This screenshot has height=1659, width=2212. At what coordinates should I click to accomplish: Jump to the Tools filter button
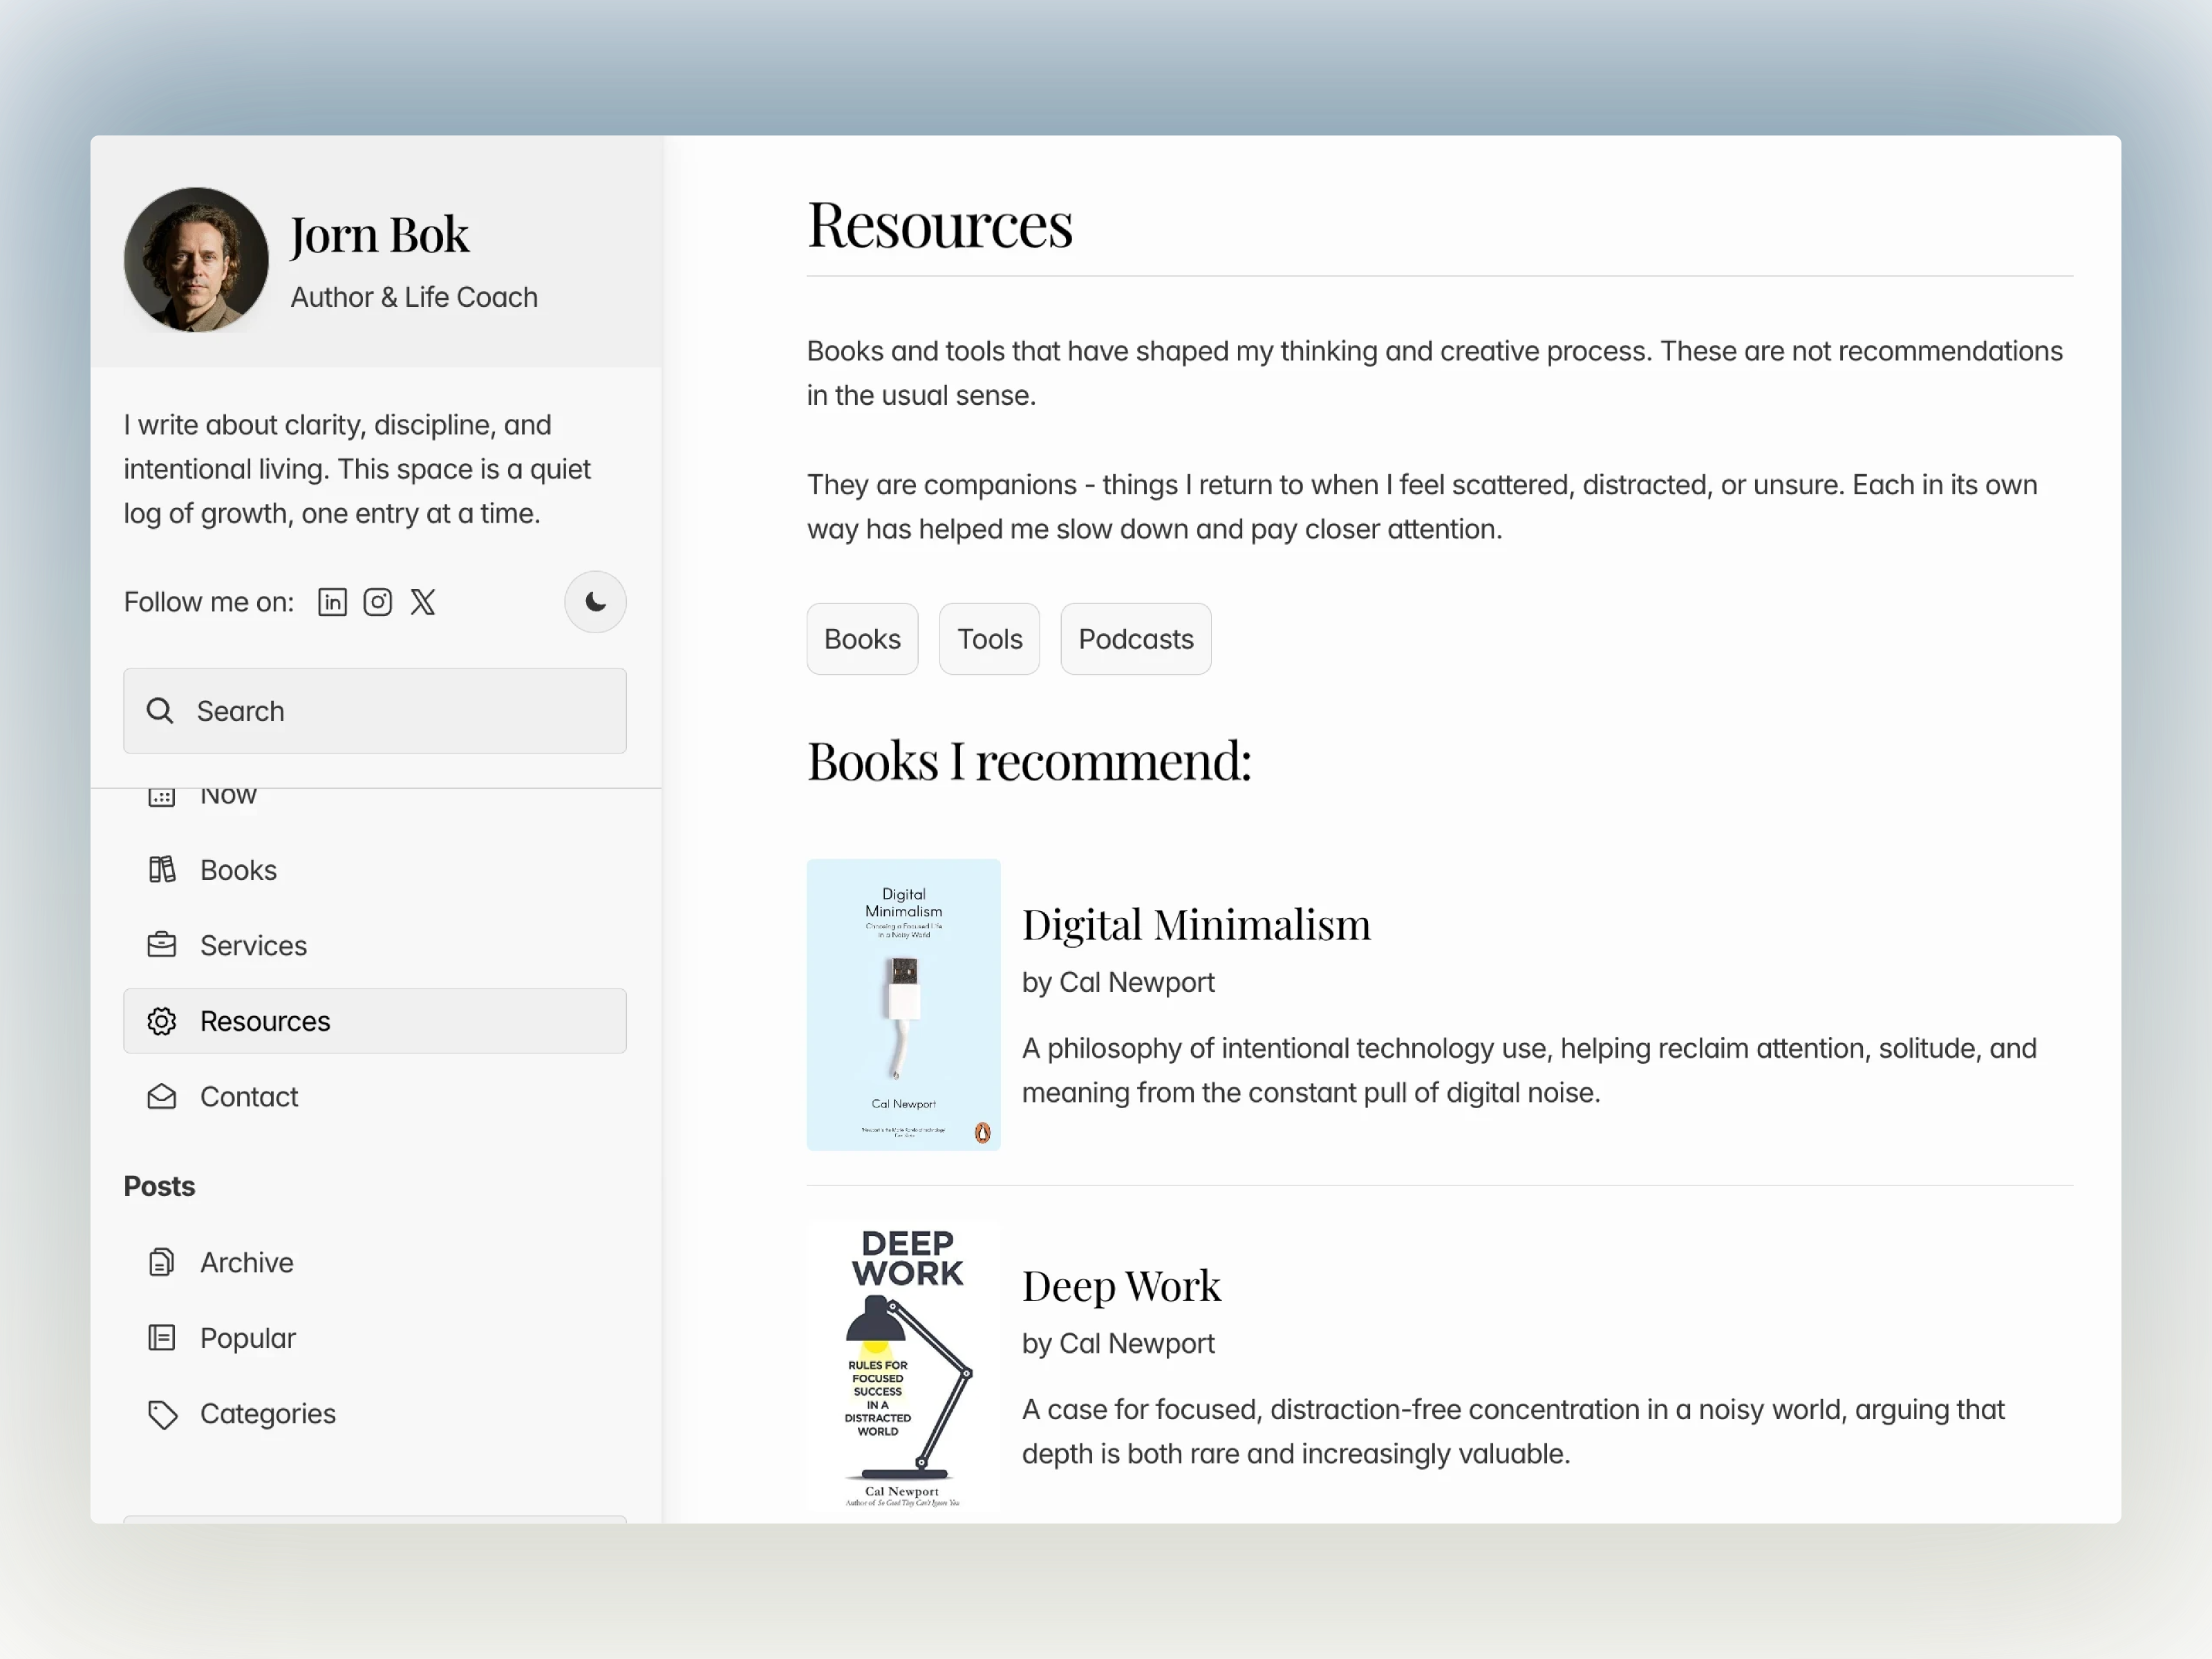[989, 639]
